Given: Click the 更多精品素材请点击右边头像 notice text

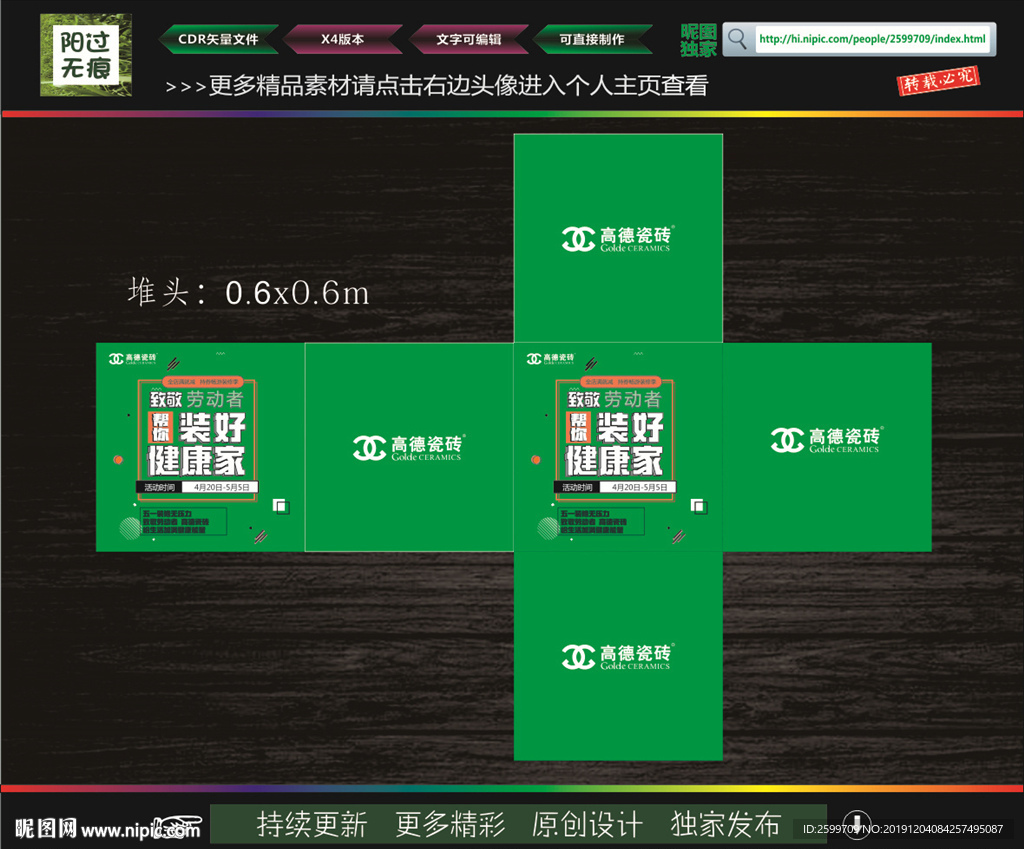Looking at the screenshot, I should coord(436,86).
